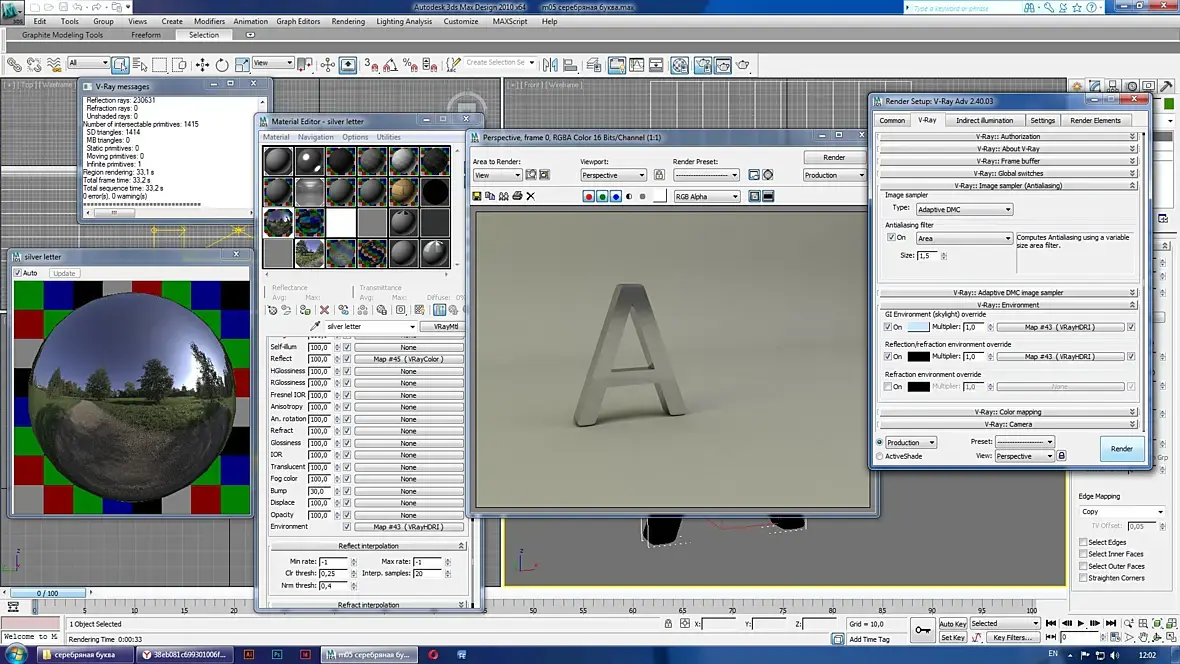Enable the red channel in frame window
The image size is (1180, 664).
[x=588, y=196]
